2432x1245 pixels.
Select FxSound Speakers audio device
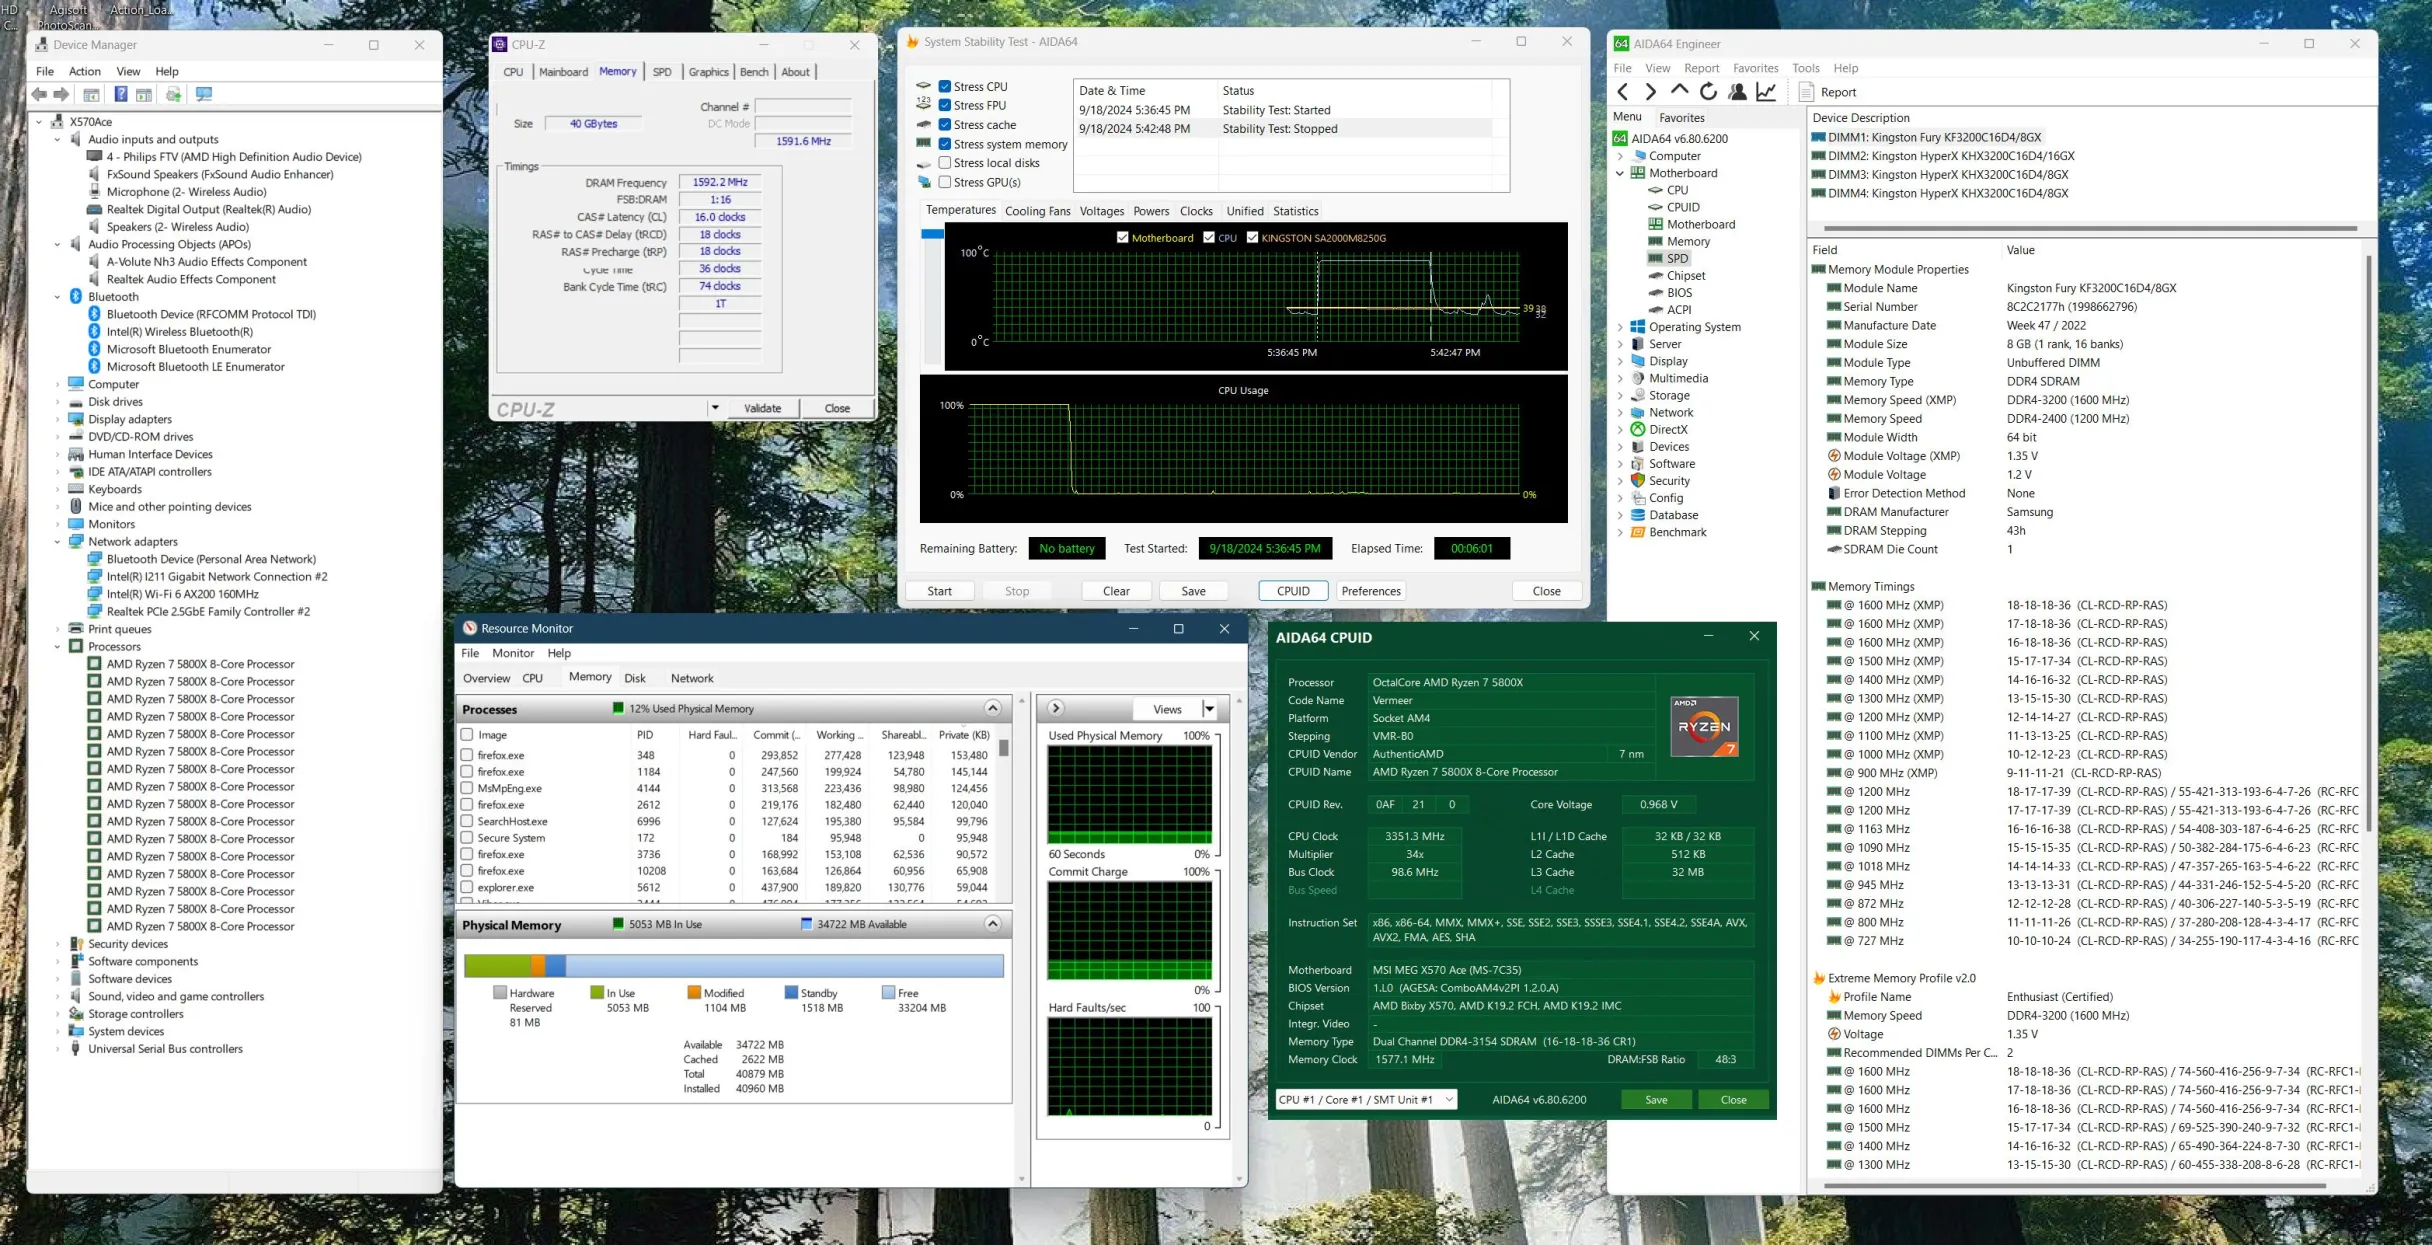220,174
